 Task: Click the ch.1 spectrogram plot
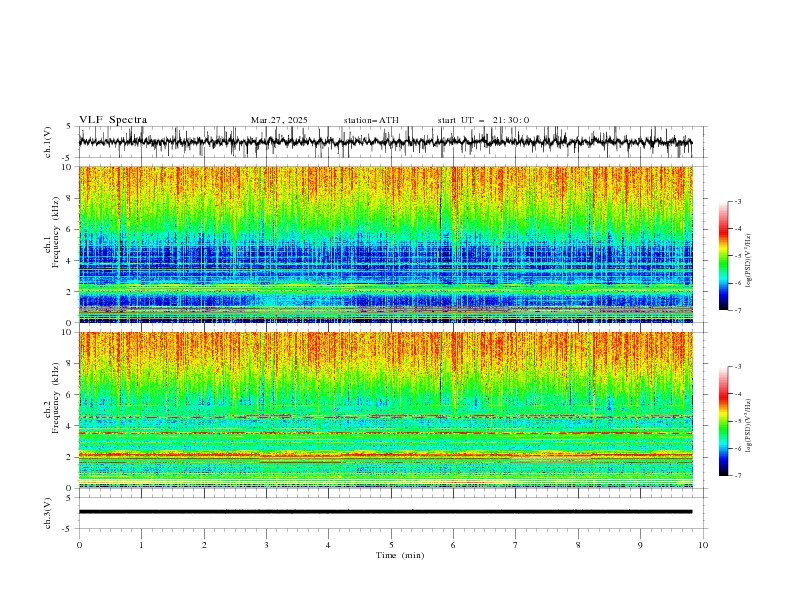click(386, 244)
